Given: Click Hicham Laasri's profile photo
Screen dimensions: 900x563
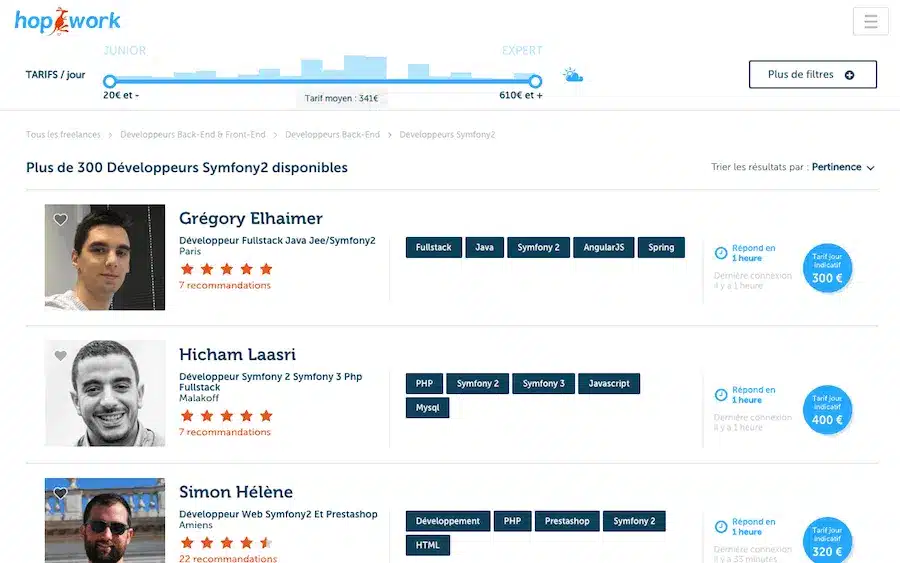Looking at the screenshot, I should click(105, 393).
